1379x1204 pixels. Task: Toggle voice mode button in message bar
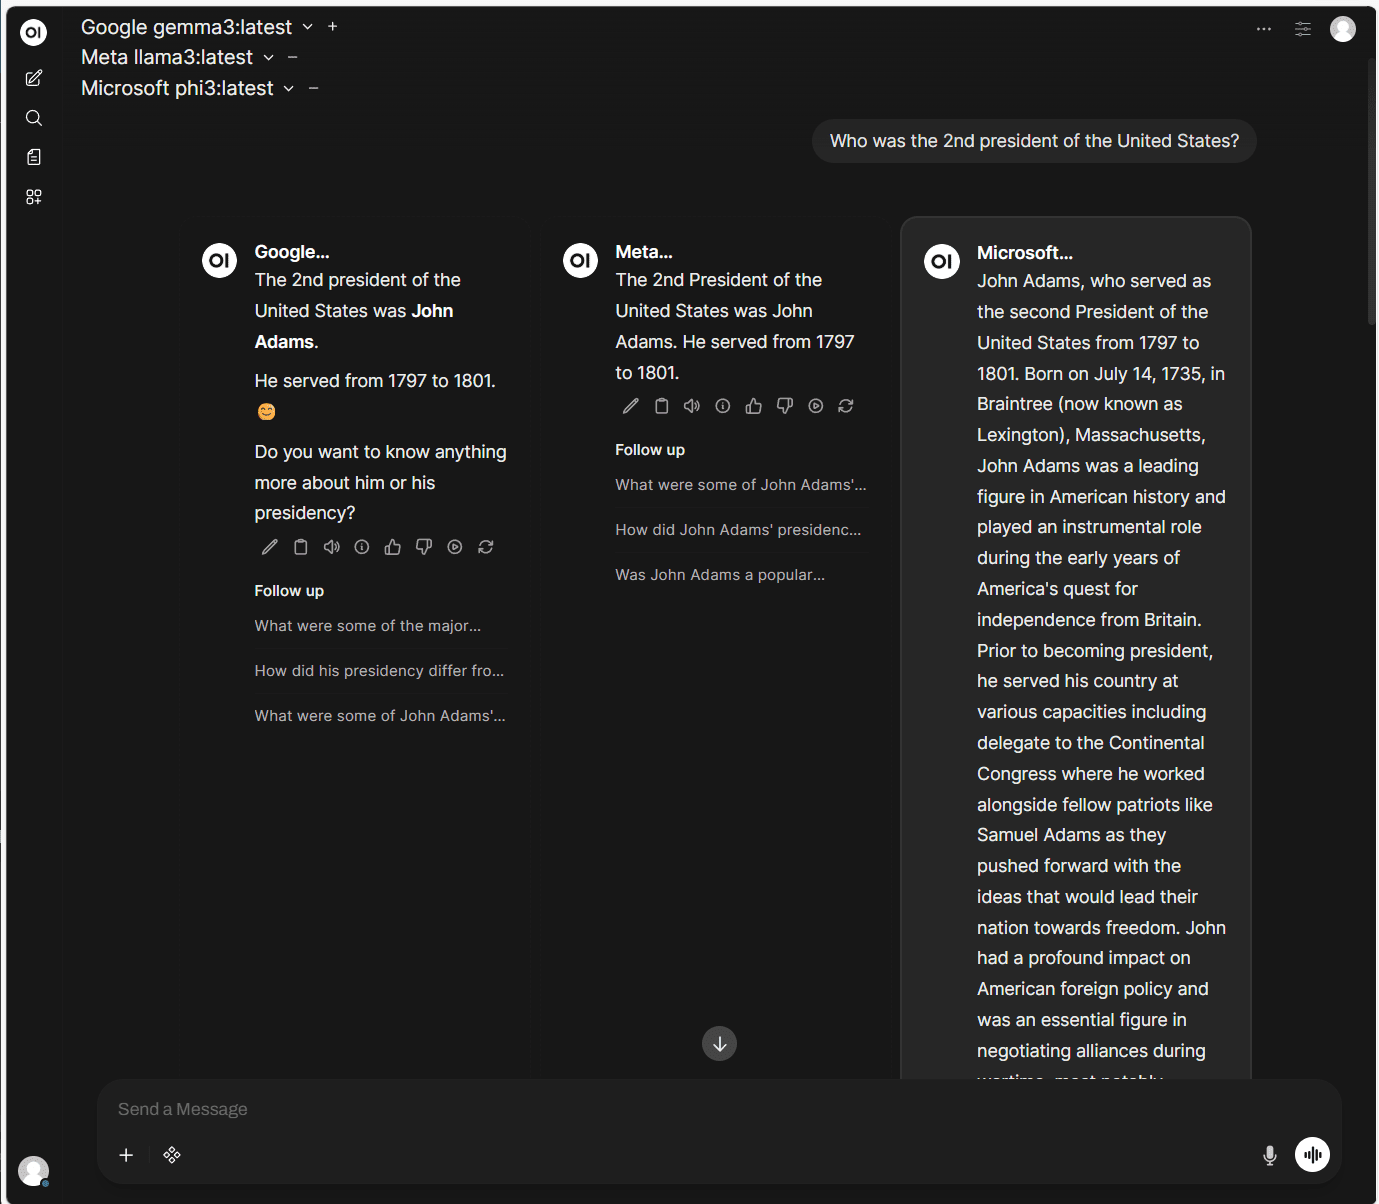(x=1312, y=1155)
